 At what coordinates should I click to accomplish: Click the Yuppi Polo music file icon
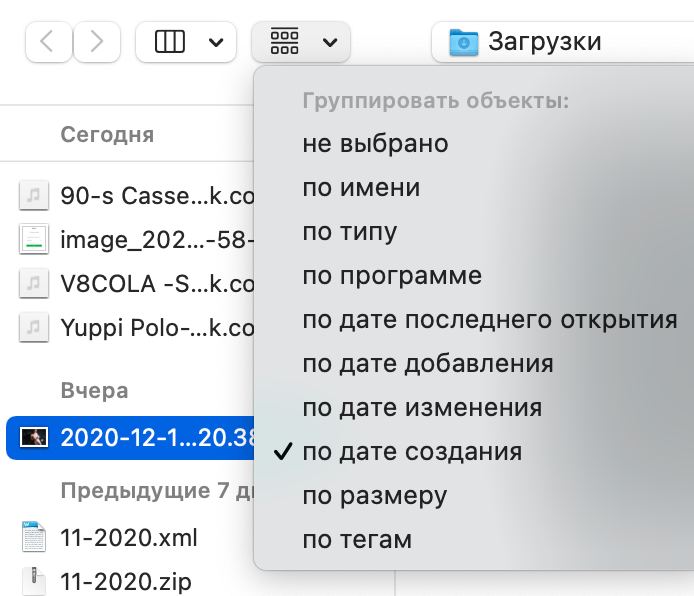click(x=34, y=327)
